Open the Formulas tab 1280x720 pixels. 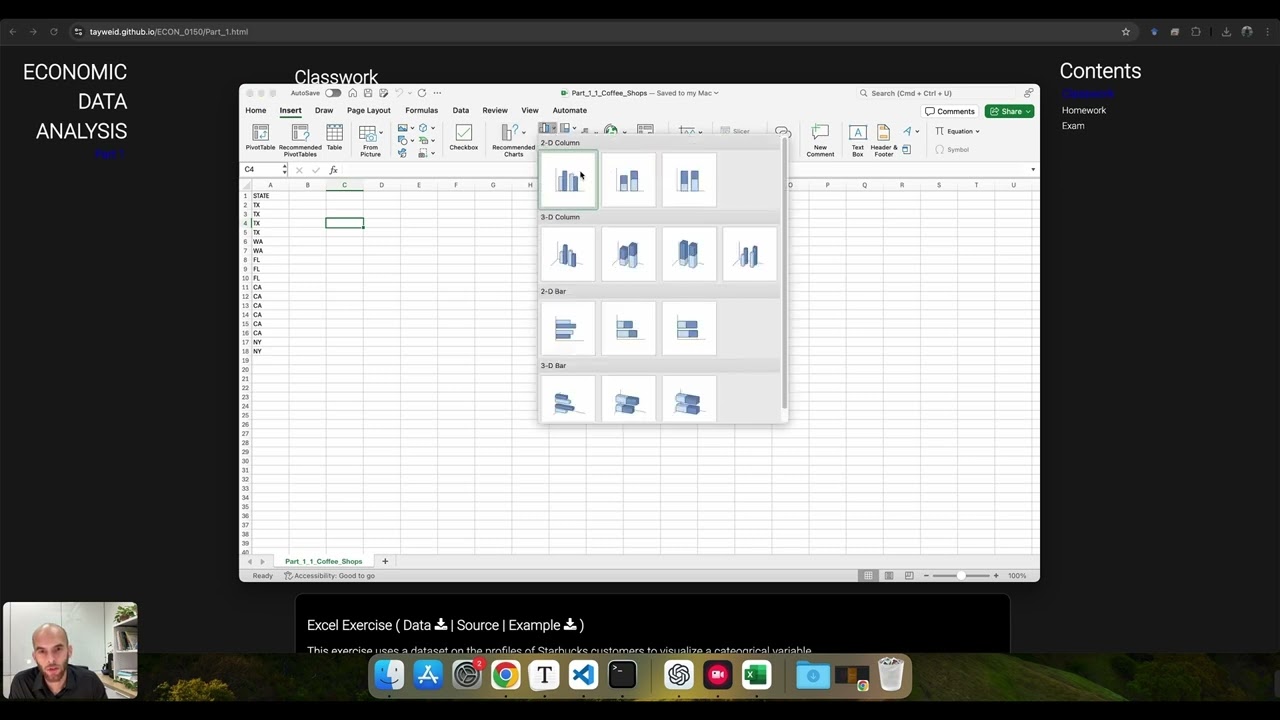pyautogui.click(x=421, y=110)
